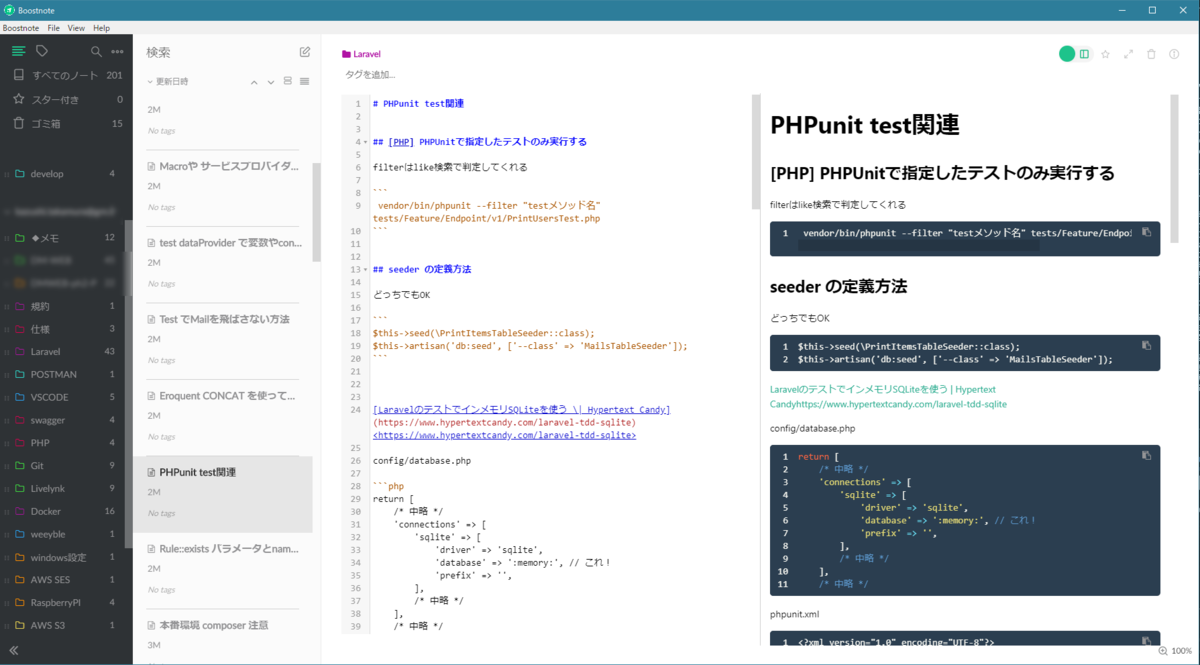Image resolution: width=1200 pixels, height=665 pixels.
Task: Collapse the sidebar with double-chevron icon
Action: (14, 650)
